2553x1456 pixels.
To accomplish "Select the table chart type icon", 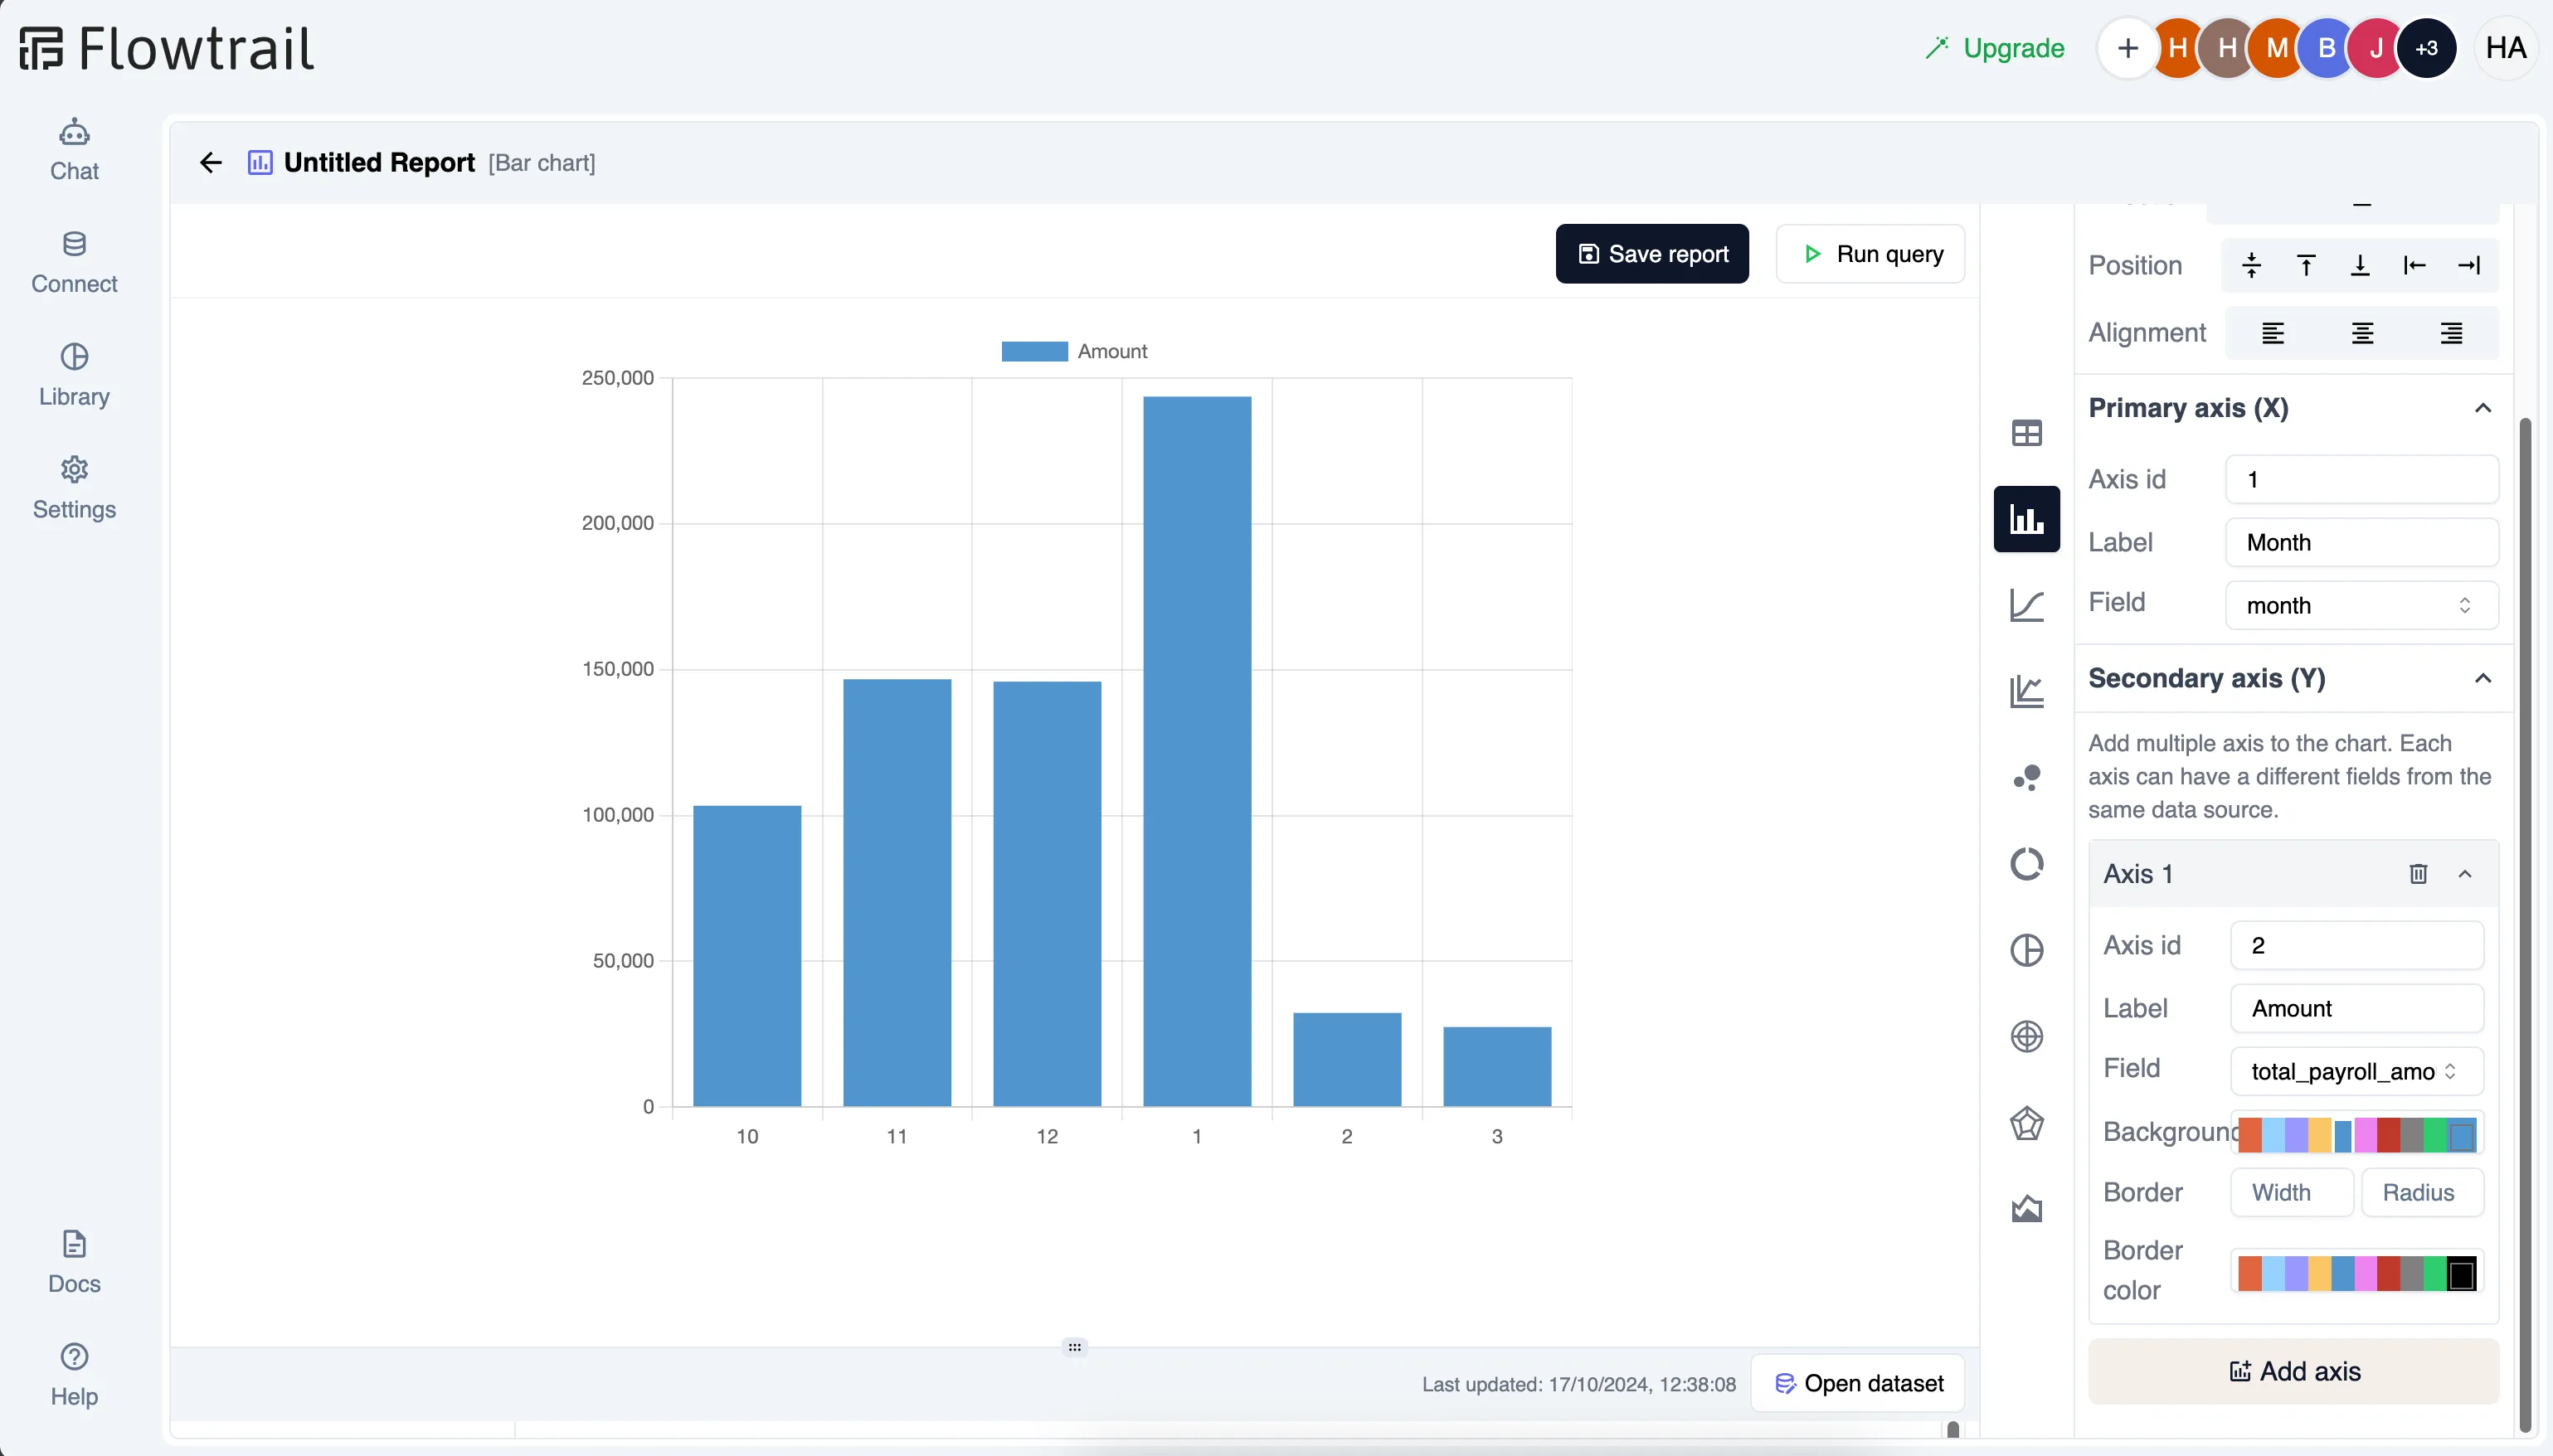I will coord(2026,433).
